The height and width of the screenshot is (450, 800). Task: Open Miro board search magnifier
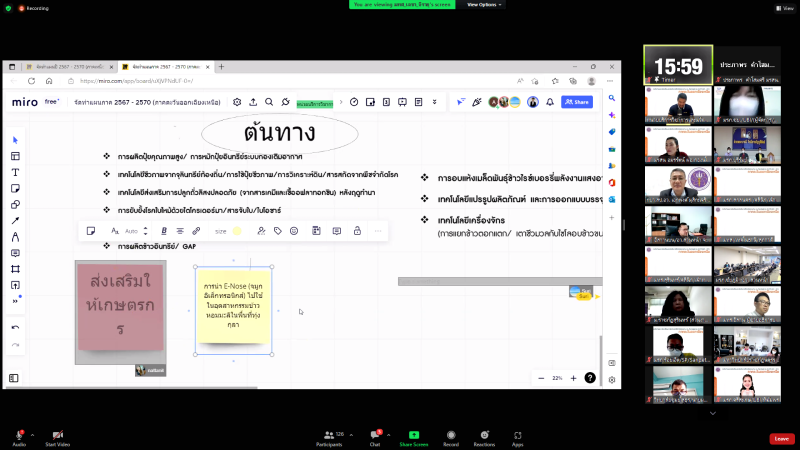(270, 101)
